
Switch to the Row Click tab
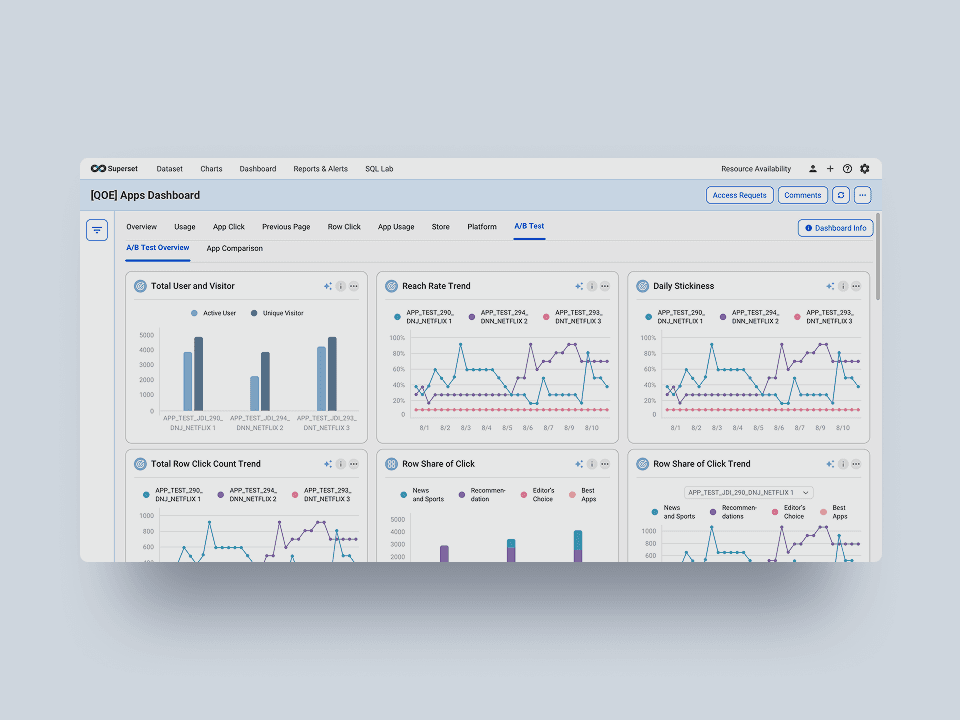(344, 227)
